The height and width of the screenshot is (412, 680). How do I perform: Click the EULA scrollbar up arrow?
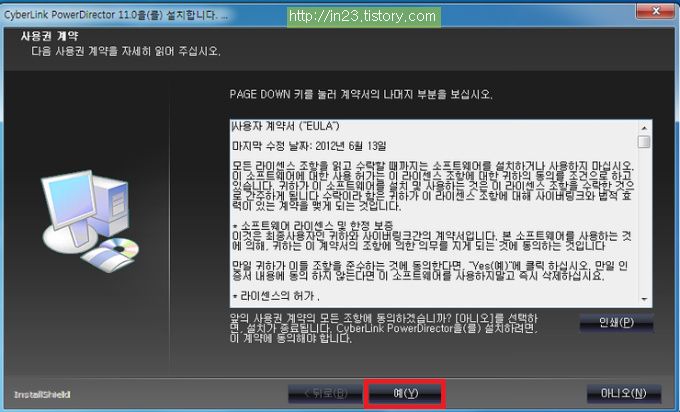tap(644, 128)
